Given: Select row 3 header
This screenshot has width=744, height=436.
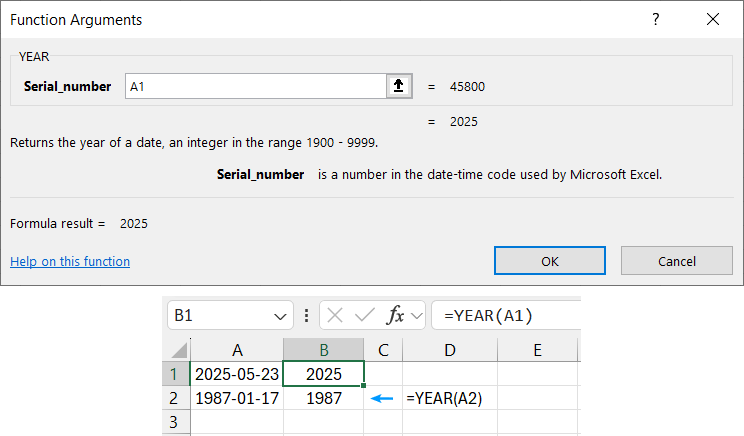Looking at the screenshot, I should (x=176, y=422).
